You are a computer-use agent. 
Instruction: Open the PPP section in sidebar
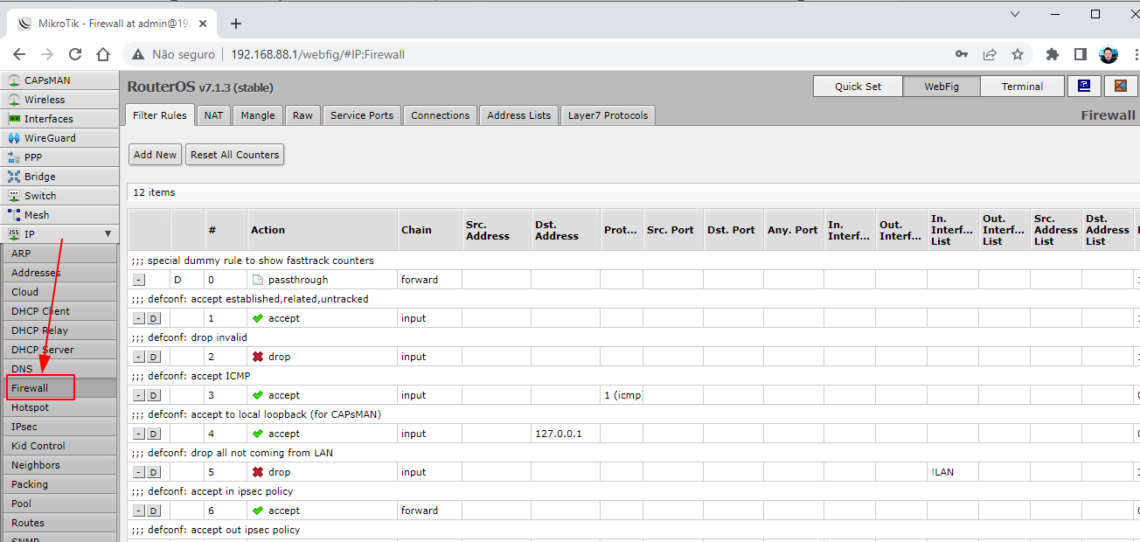59,157
